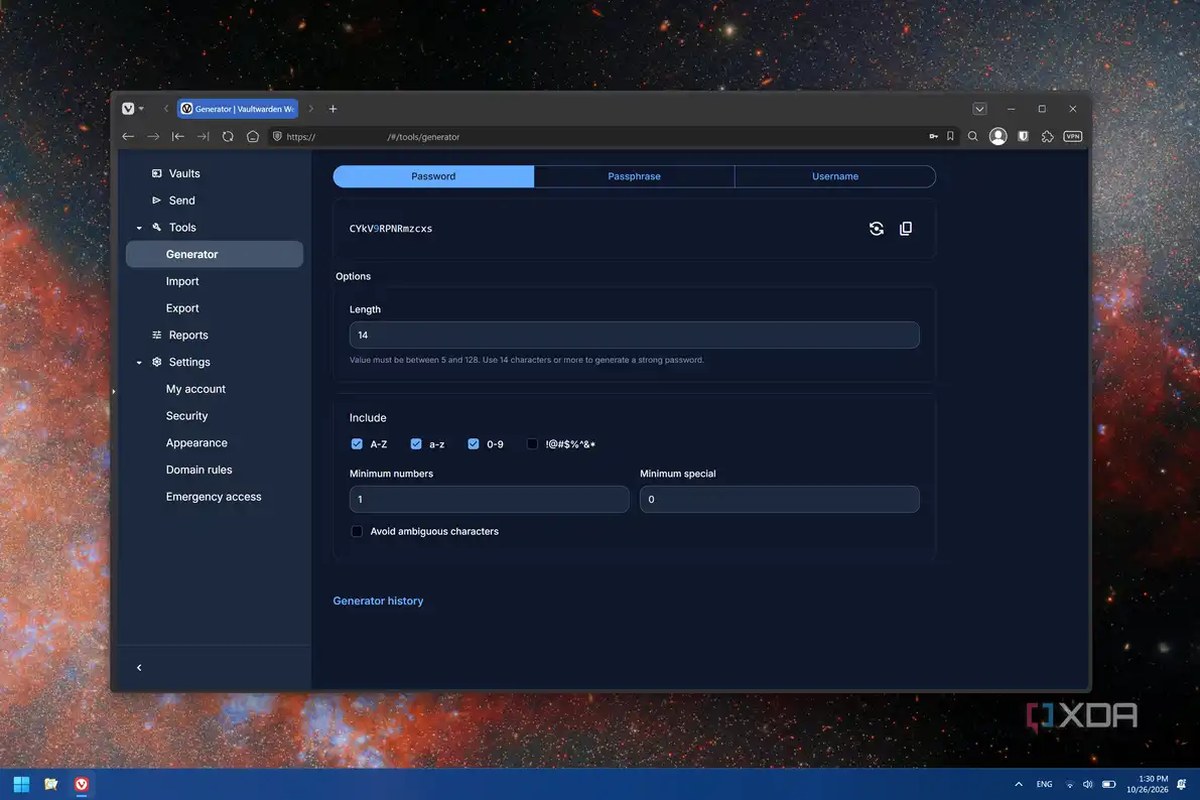Open Appearance settings
This screenshot has width=1200, height=800.
[197, 443]
